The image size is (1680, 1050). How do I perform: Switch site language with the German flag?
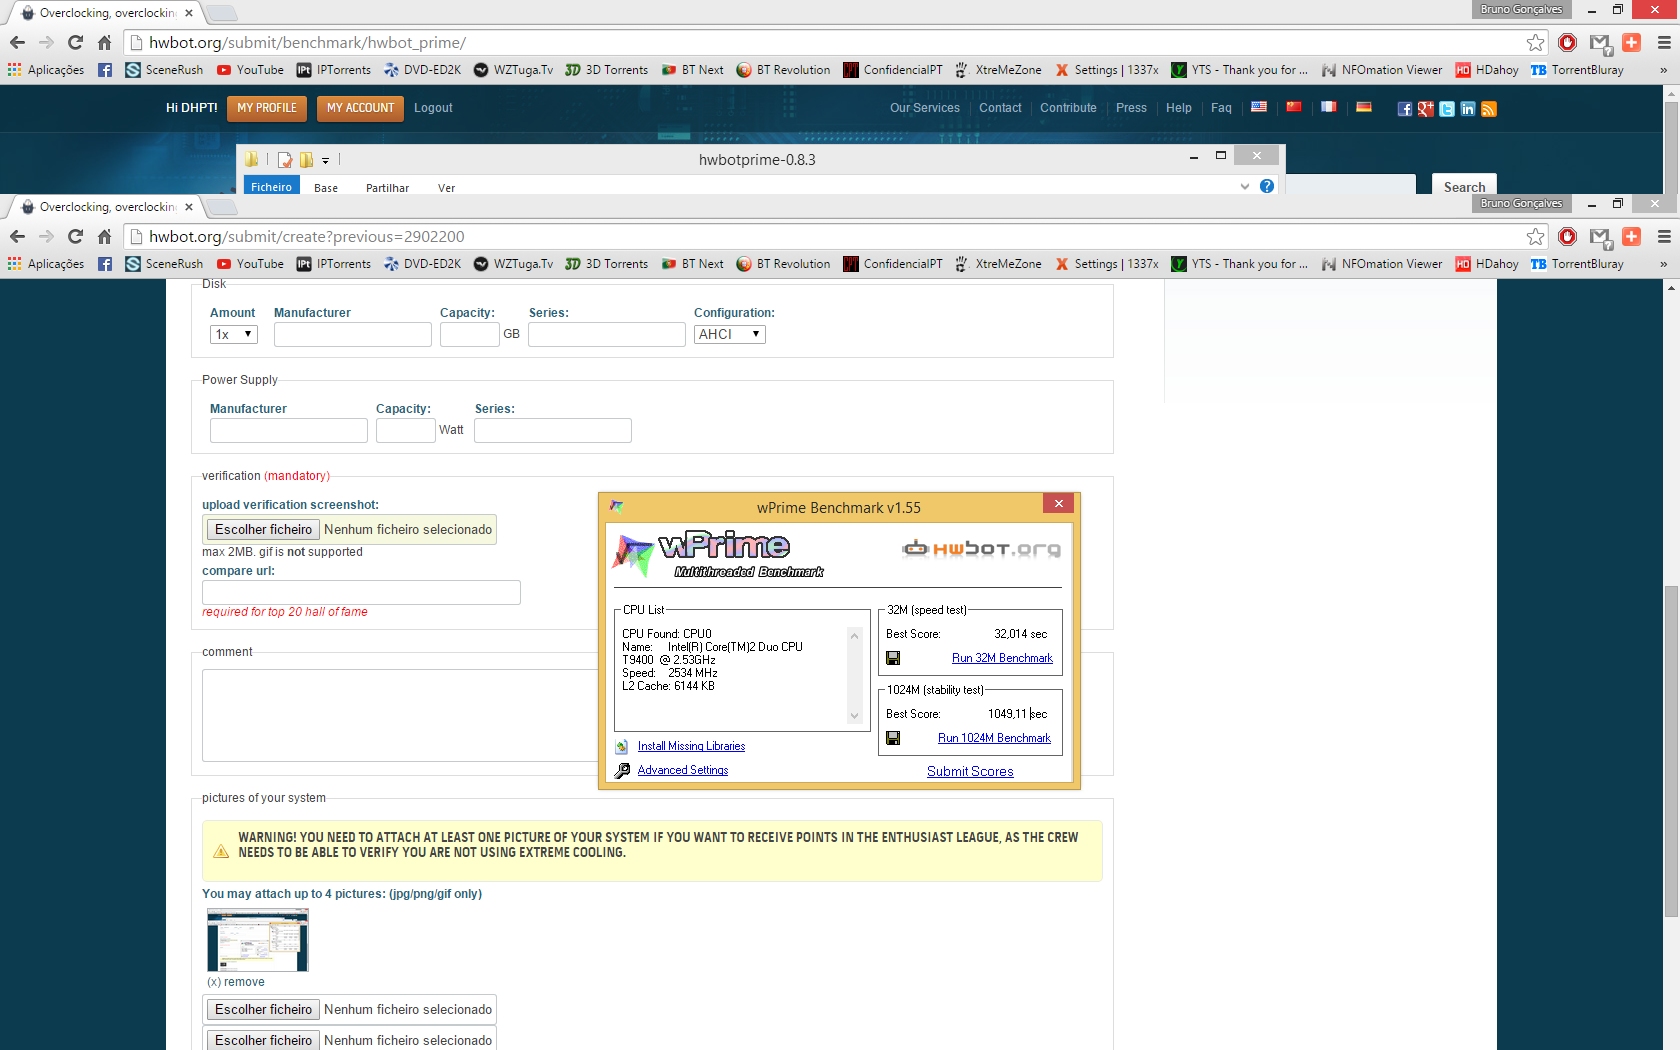[1364, 106]
